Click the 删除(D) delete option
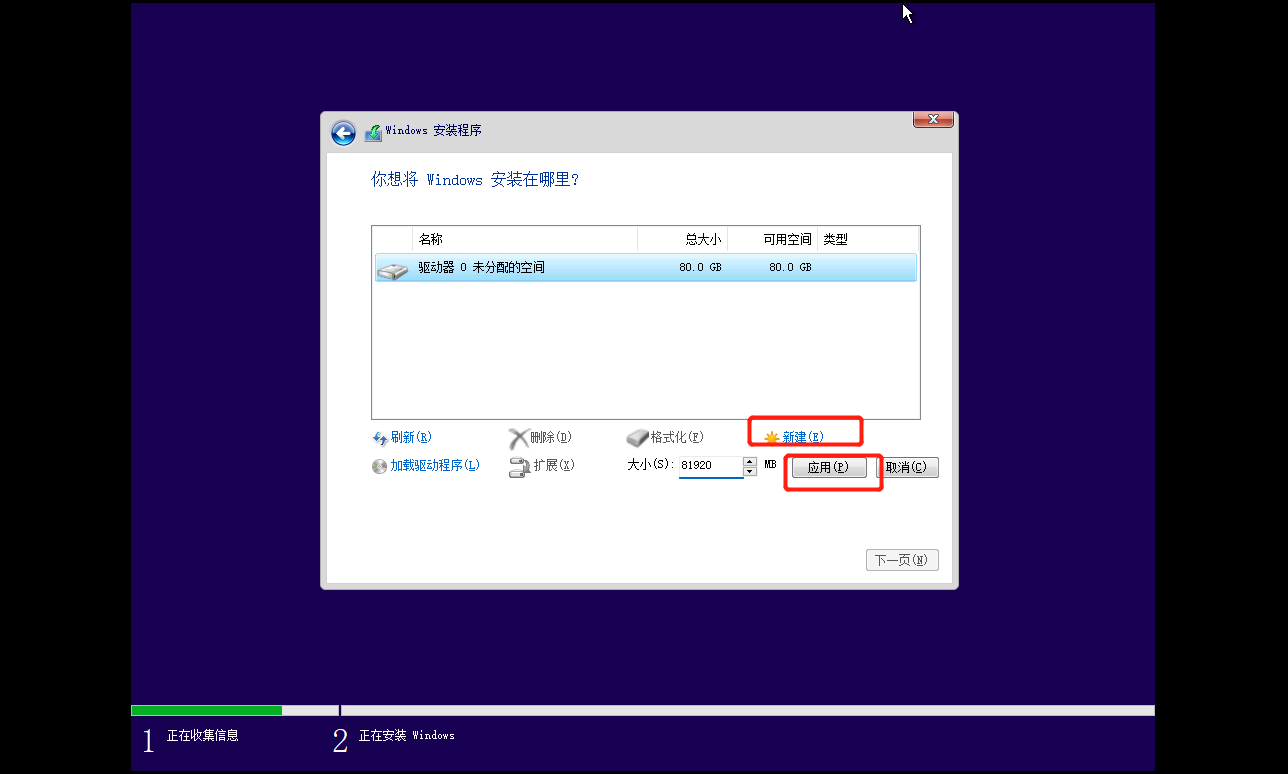 click(x=551, y=438)
